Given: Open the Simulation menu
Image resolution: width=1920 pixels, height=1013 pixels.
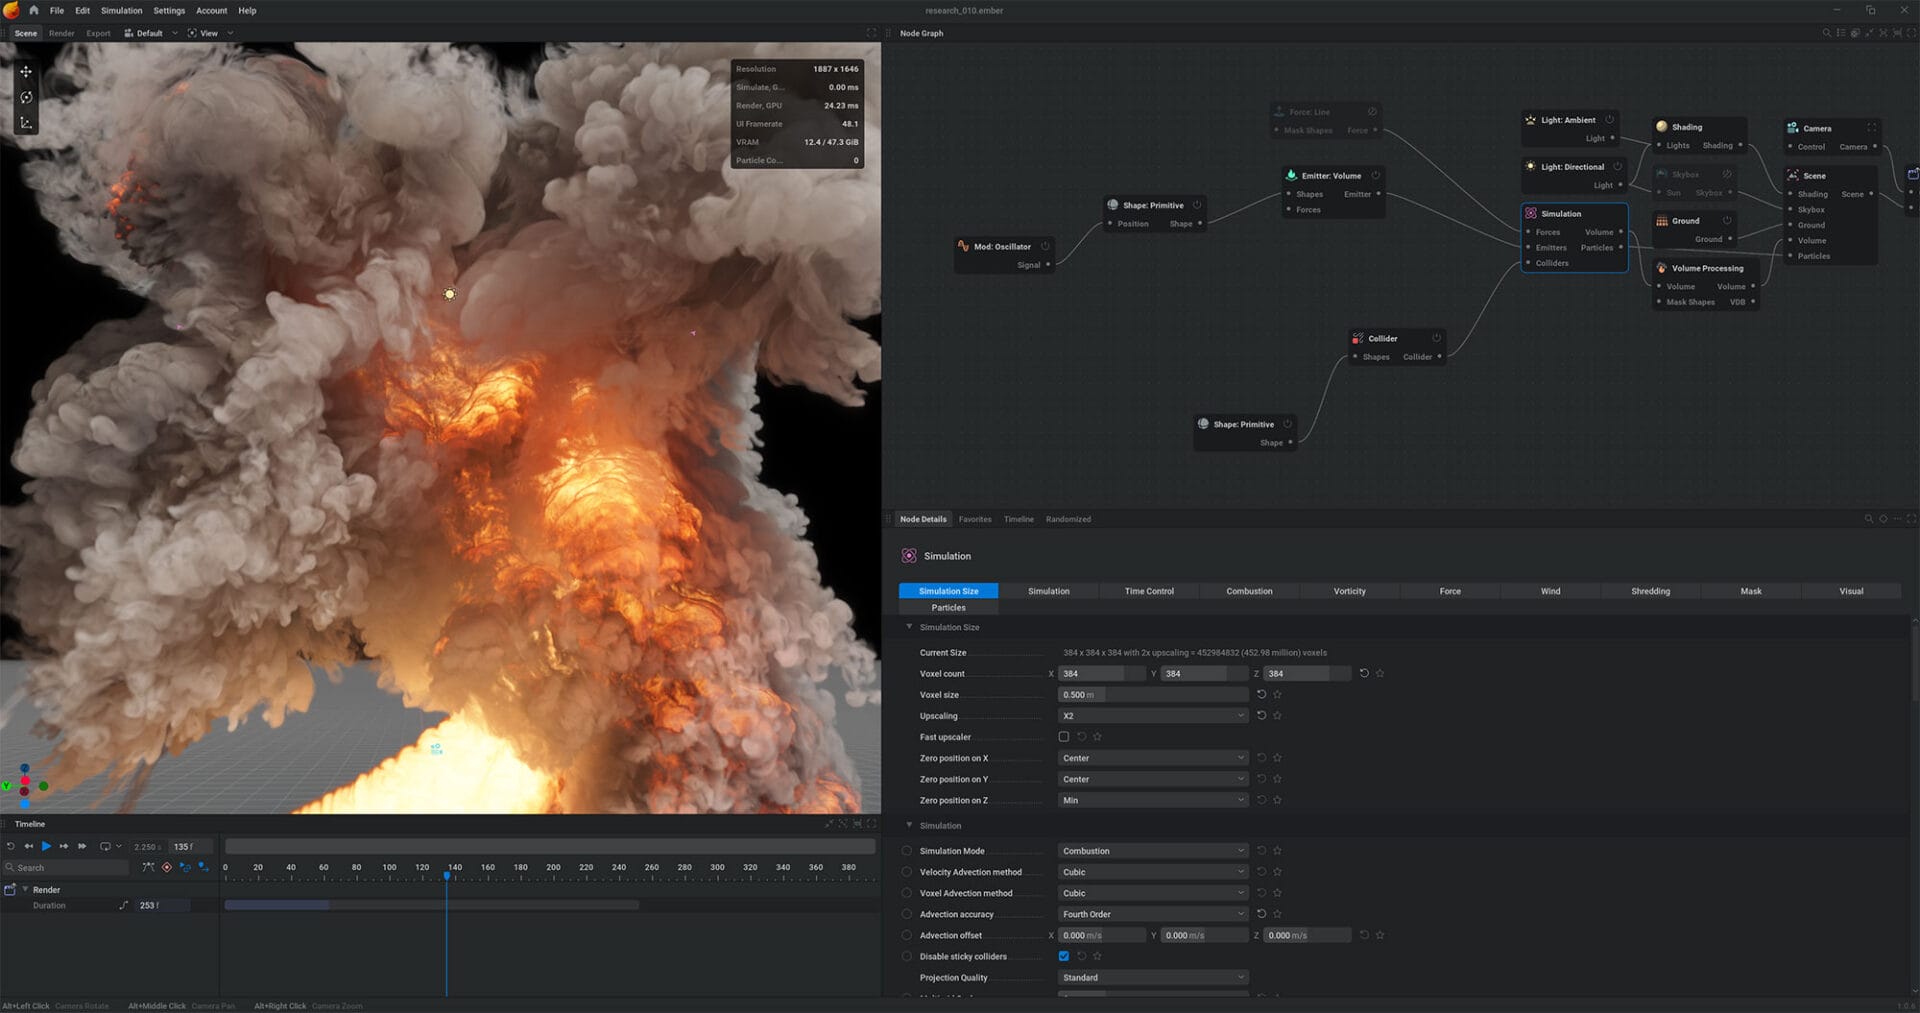Looking at the screenshot, I should pos(121,10).
